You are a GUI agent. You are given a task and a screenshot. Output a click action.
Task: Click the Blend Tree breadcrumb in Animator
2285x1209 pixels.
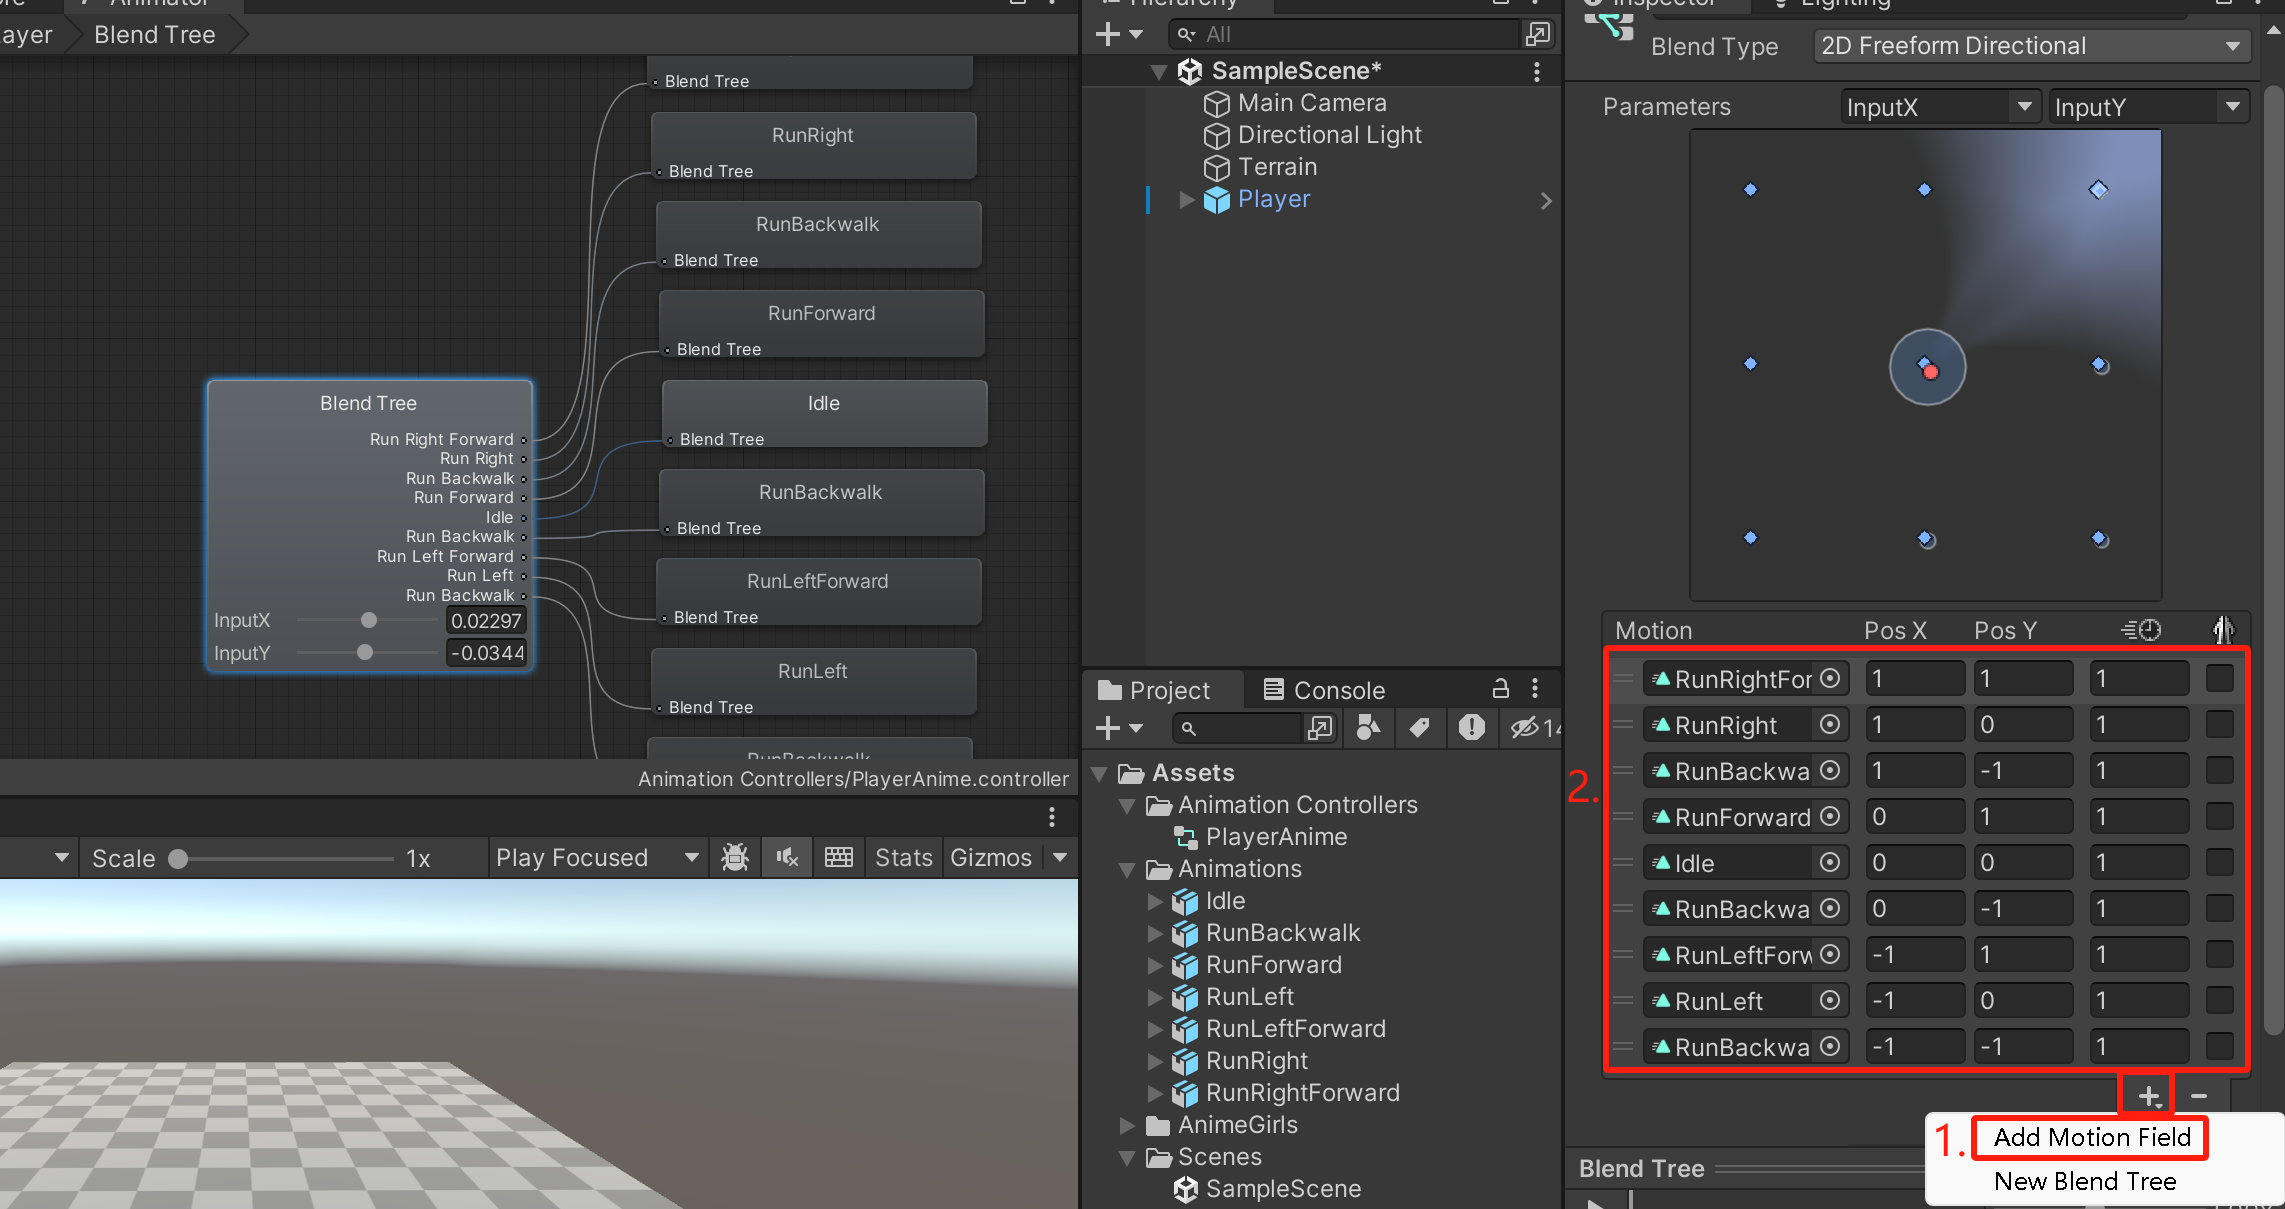[x=154, y=34]
